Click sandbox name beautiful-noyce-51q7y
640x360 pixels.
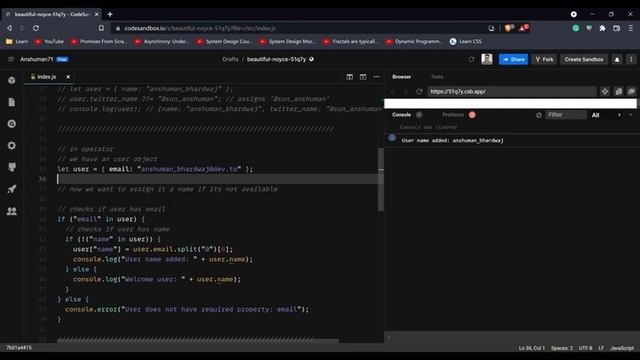276,59
